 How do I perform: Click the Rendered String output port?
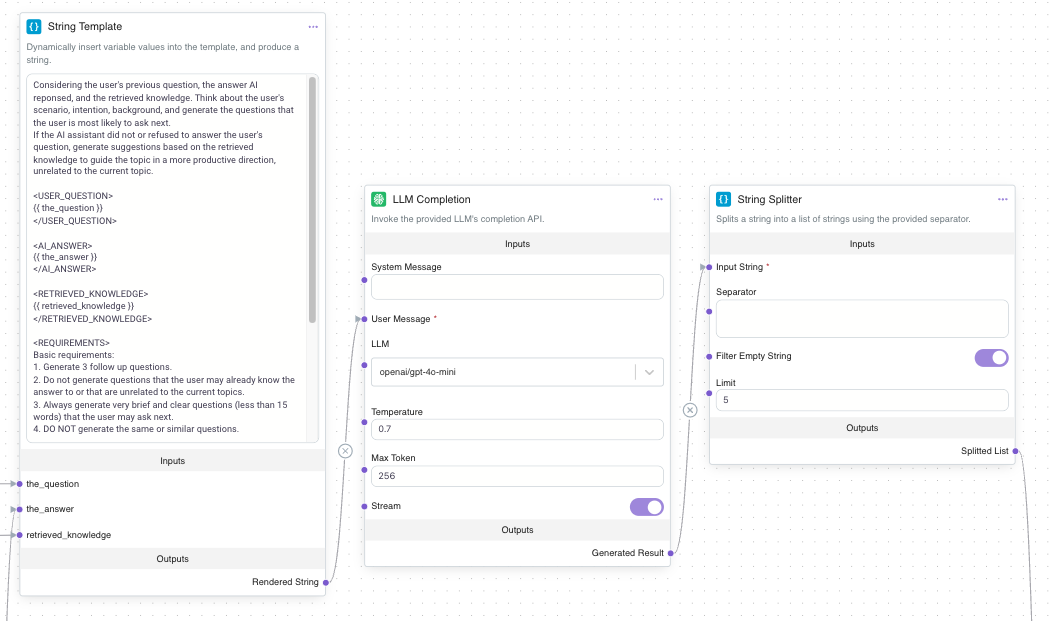pos(325,581)
